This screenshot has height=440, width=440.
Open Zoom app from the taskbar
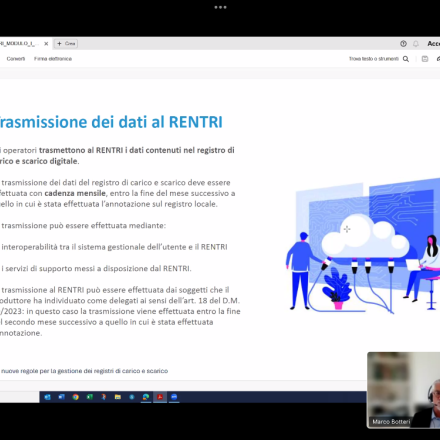174,397
